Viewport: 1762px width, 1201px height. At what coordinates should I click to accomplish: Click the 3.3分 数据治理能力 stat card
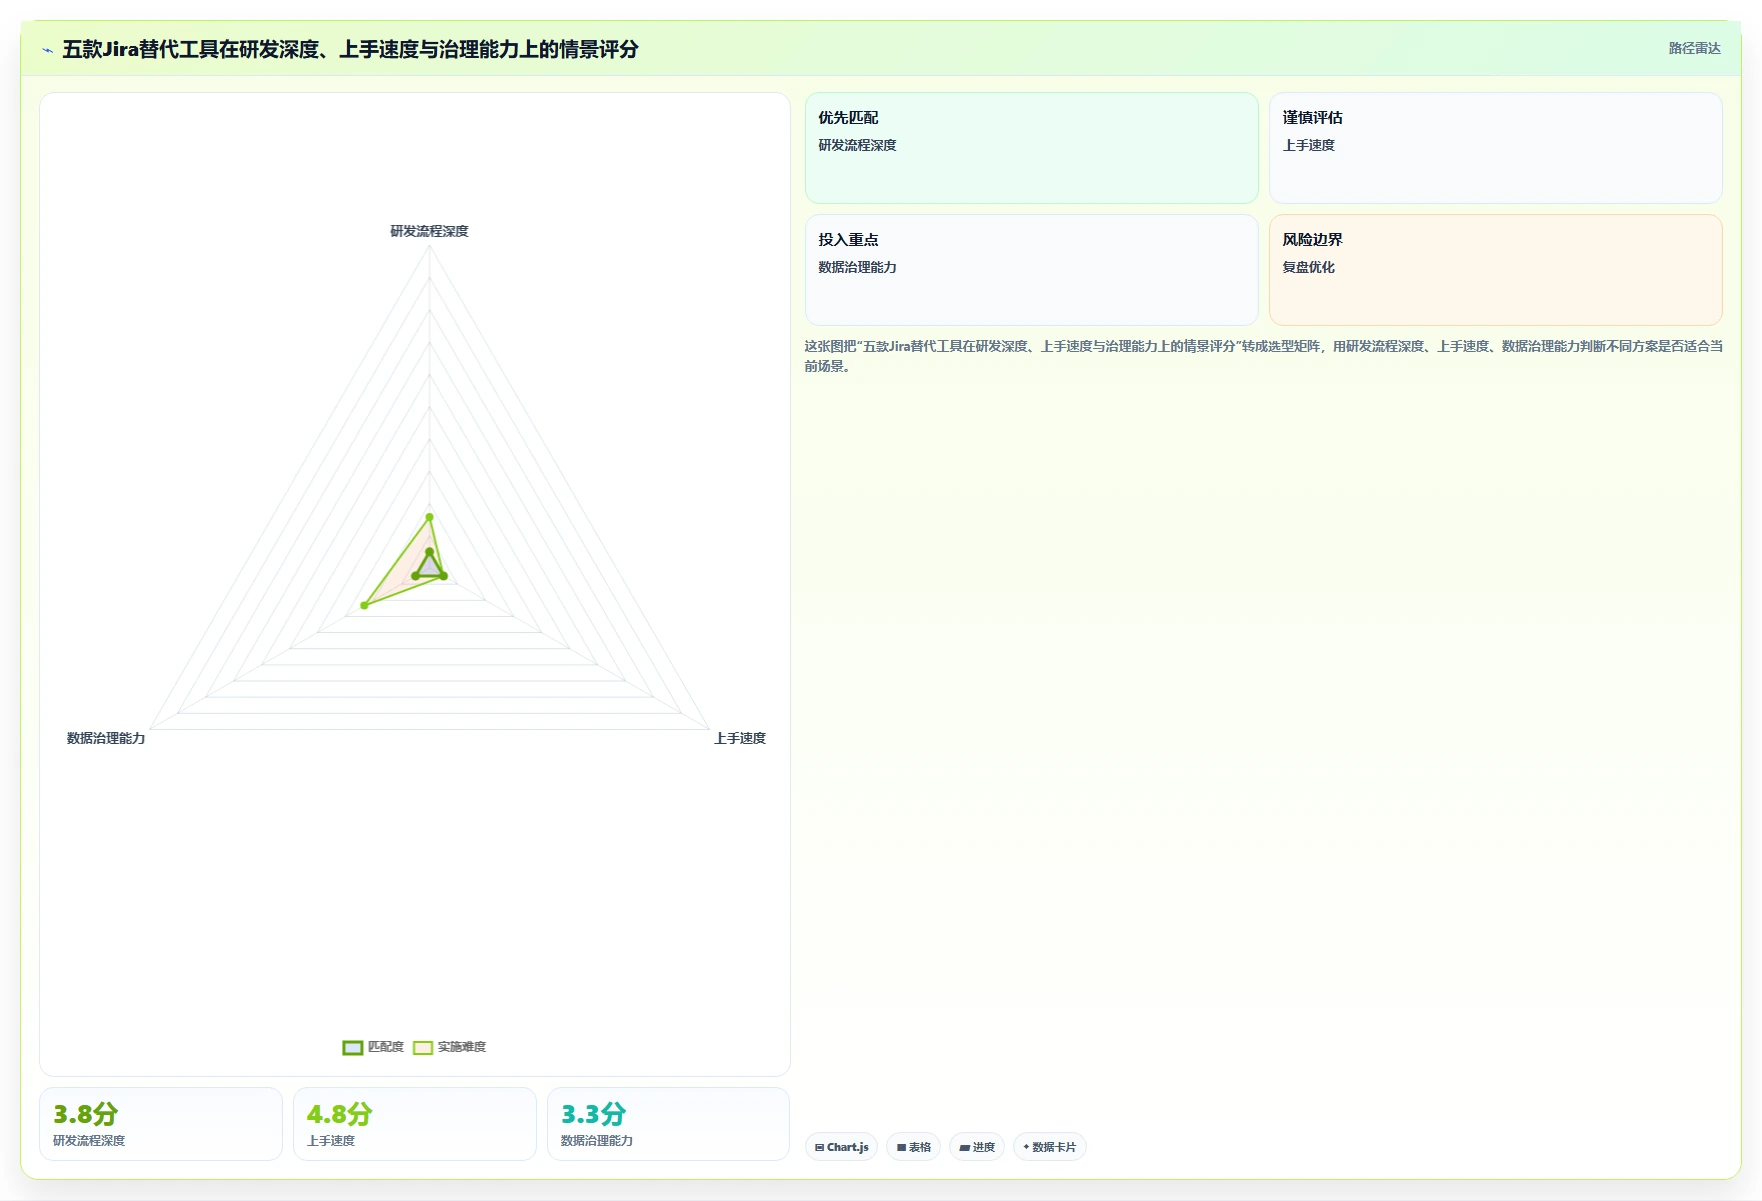(x=669, y=1124)
